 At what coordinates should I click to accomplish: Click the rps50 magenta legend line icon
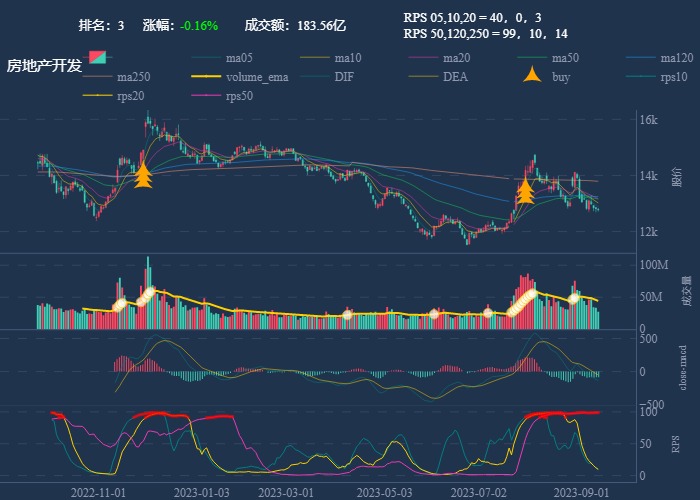[207, 96]
